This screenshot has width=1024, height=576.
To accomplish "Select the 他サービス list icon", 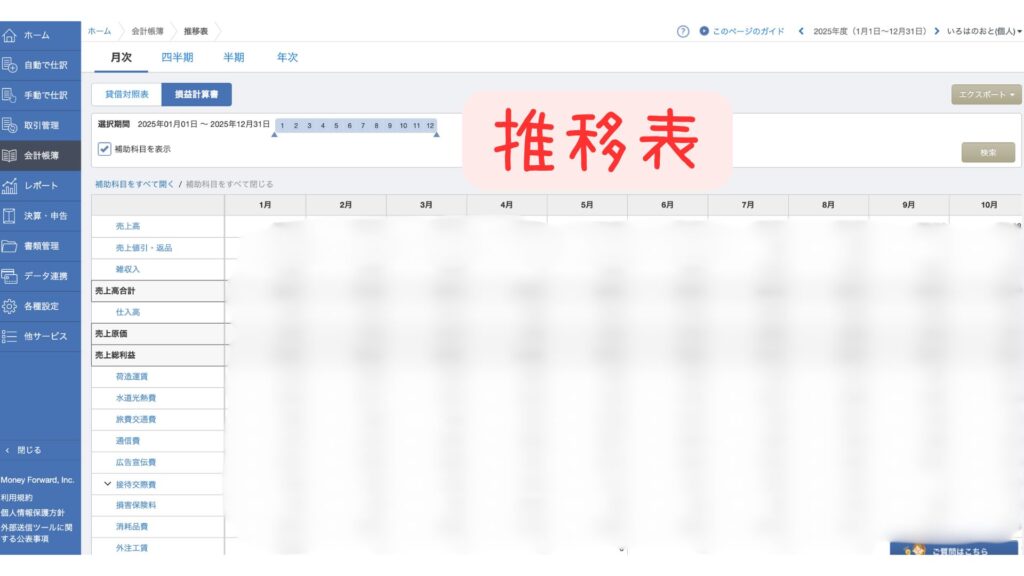I will pos(10,337).
